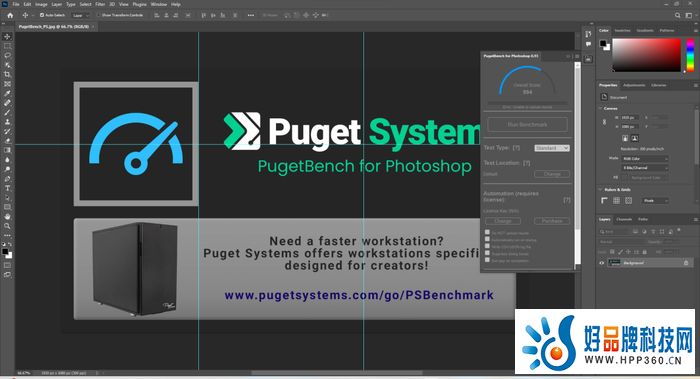Pick a color in the red color field
700x379 pixels.
point(646,55)
